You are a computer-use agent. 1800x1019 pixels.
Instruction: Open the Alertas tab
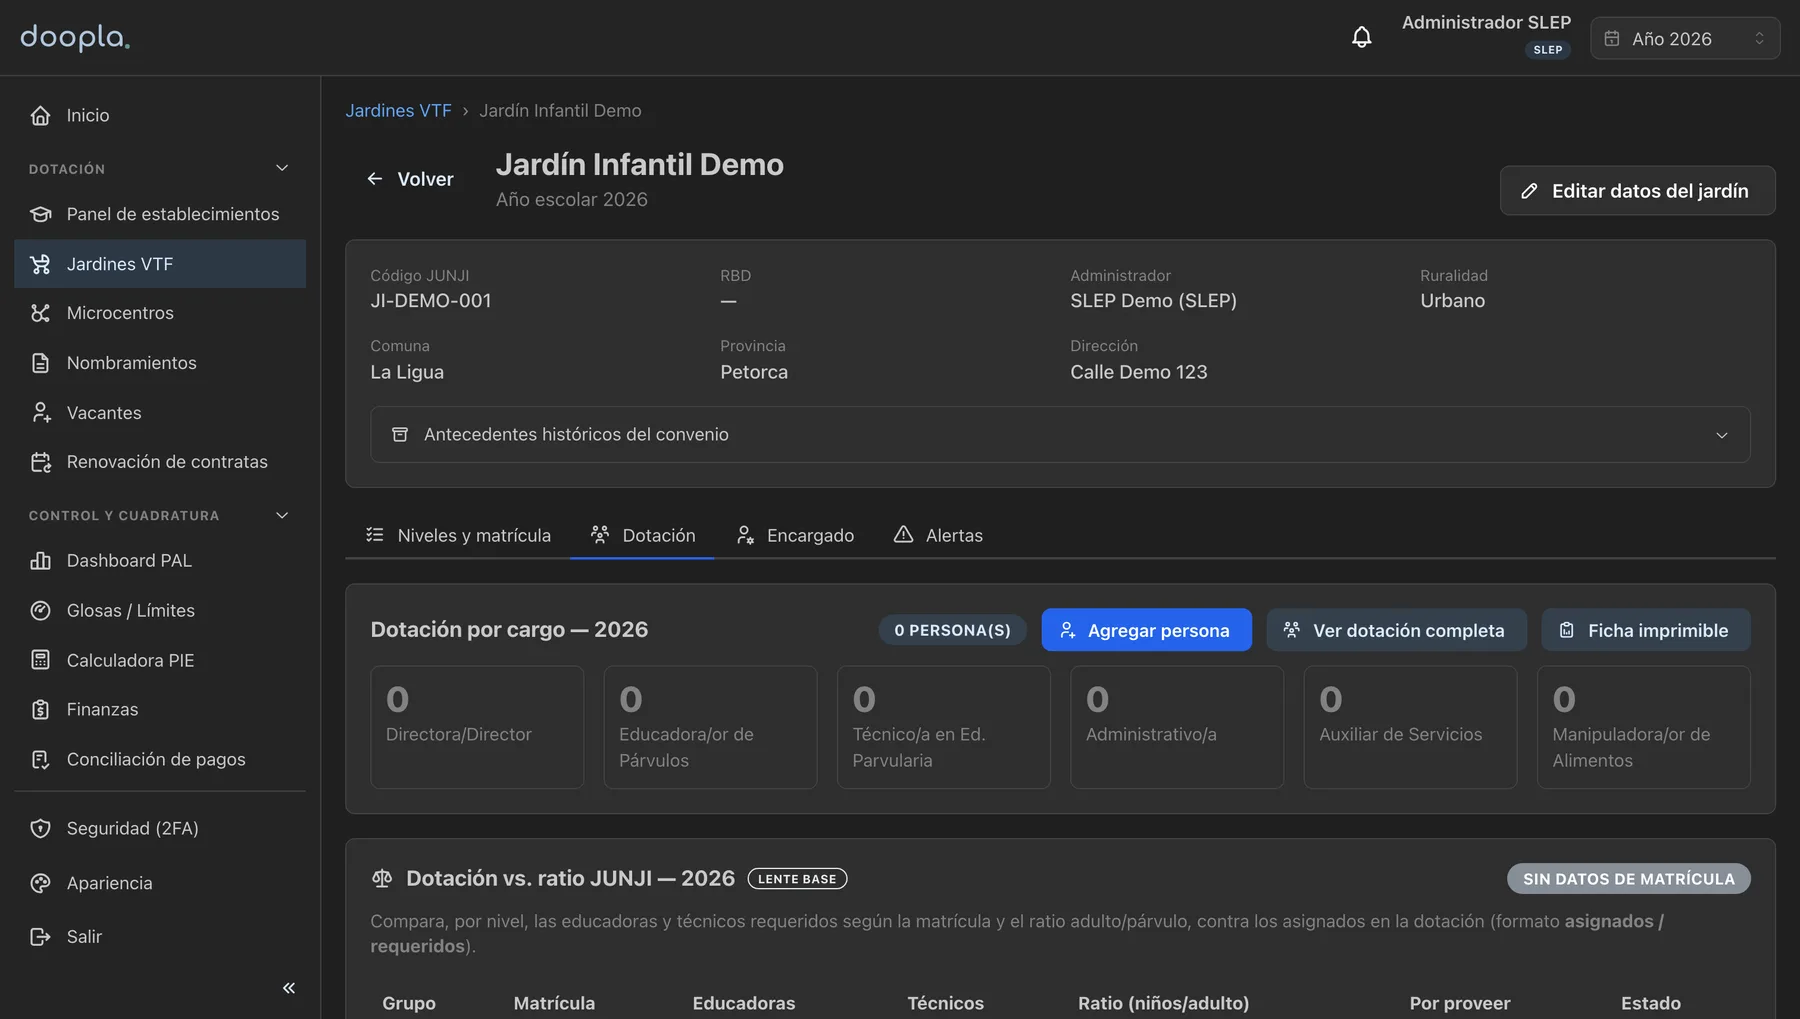click(x=938, y=535)
